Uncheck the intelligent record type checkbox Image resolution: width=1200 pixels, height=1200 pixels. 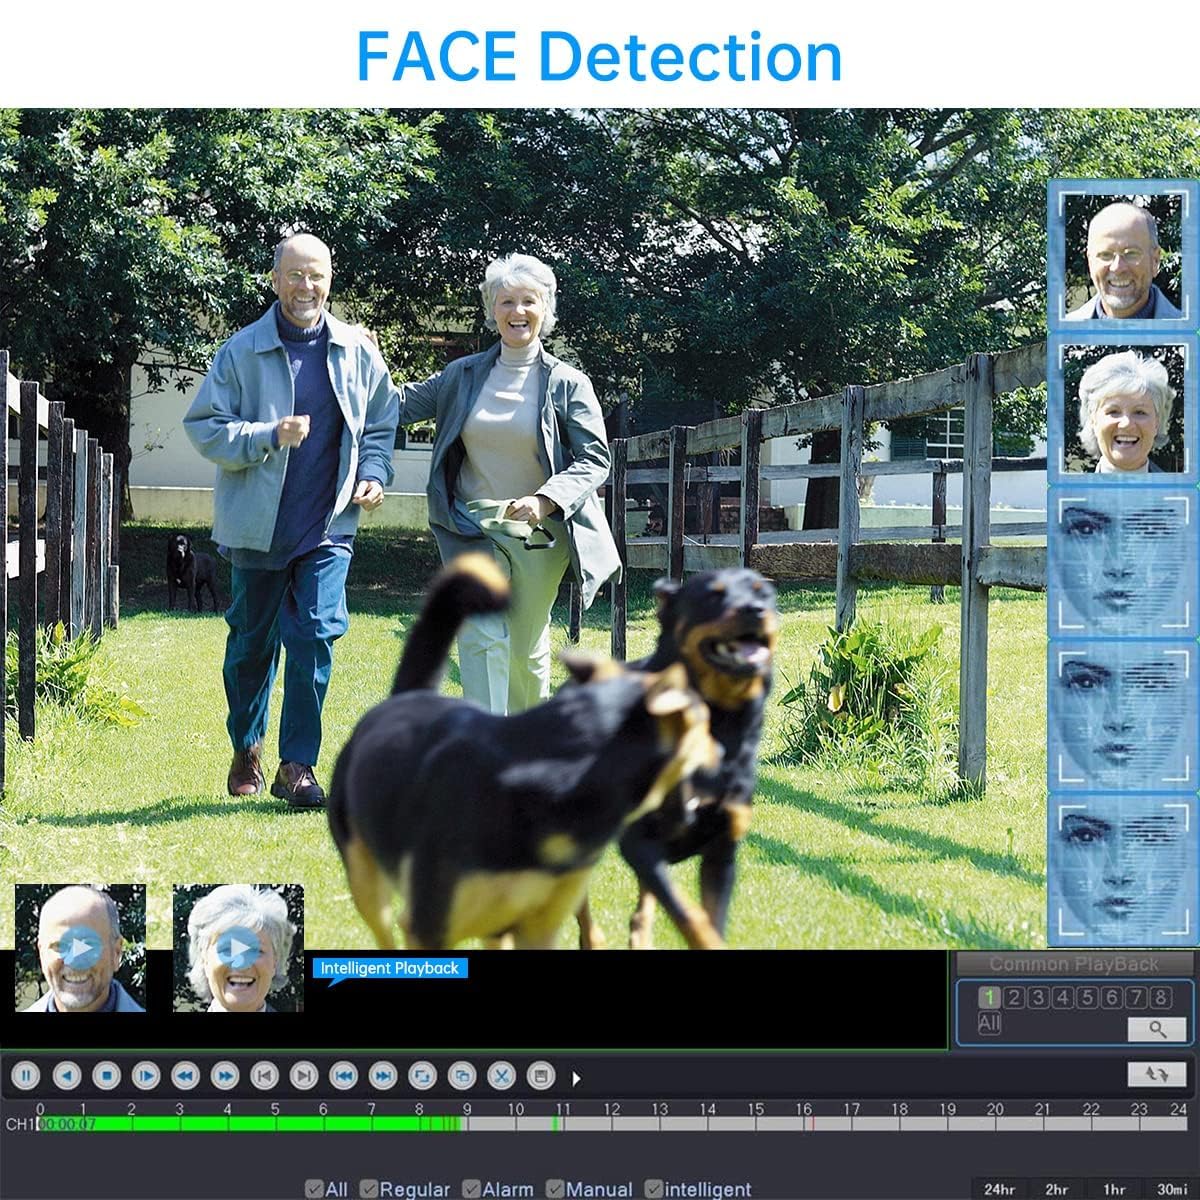click(x=654, y=1189)
